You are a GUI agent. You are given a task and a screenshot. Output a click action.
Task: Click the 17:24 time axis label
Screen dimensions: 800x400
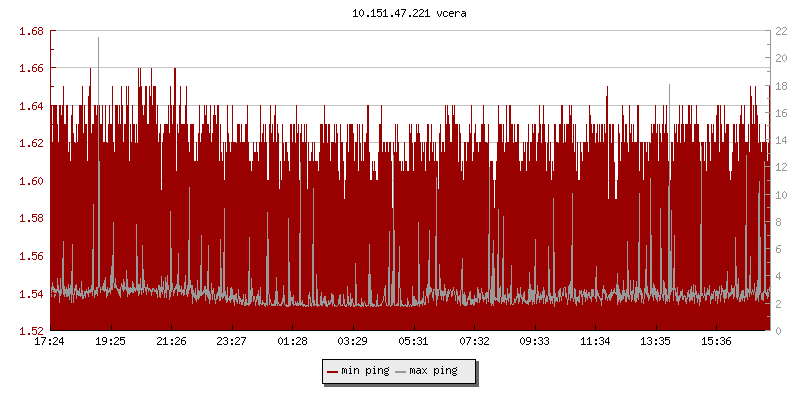[50, 341]
